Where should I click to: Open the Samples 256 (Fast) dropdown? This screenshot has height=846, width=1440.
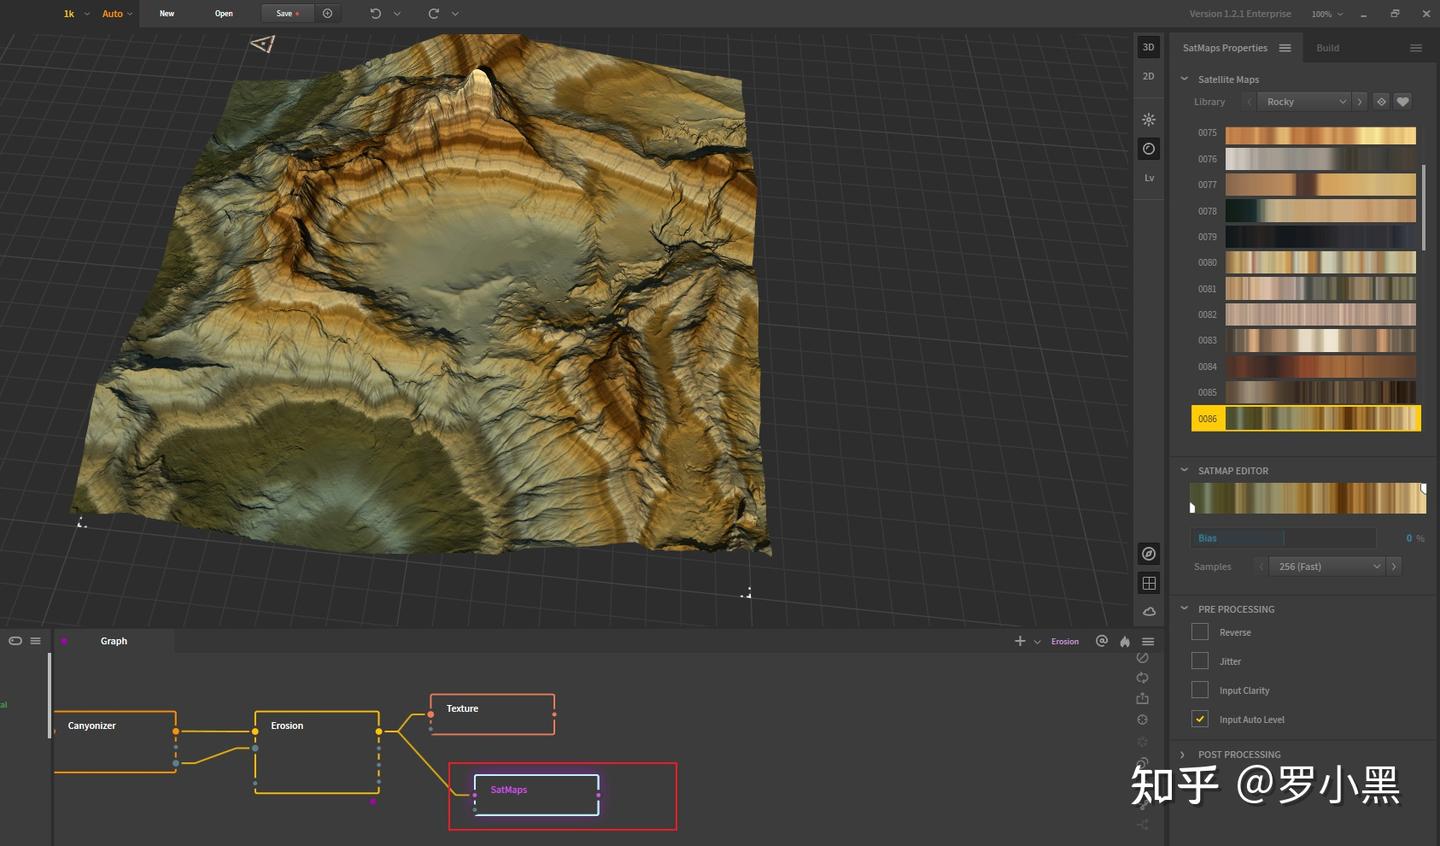pyautogui.click(x=1328, y=566)
